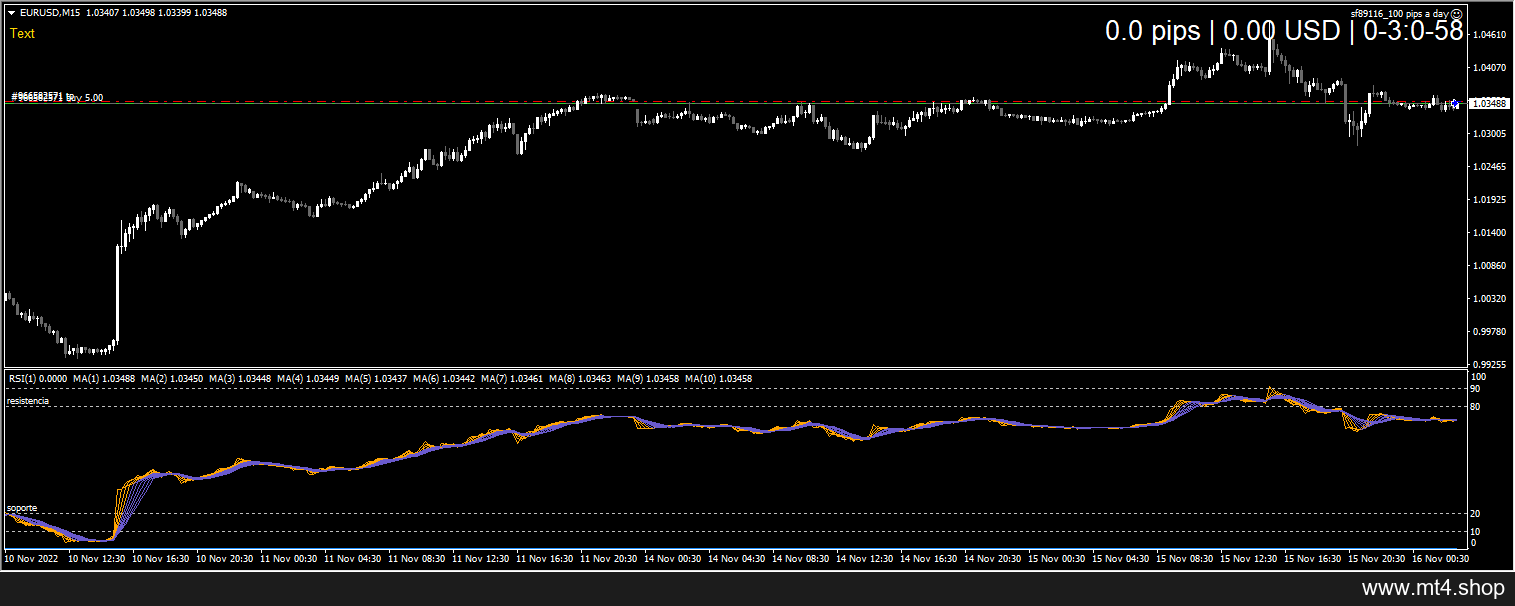Click the 'RSI(1) 0.0000' indicator label
Screen dimensions: 1515x606
38,379
